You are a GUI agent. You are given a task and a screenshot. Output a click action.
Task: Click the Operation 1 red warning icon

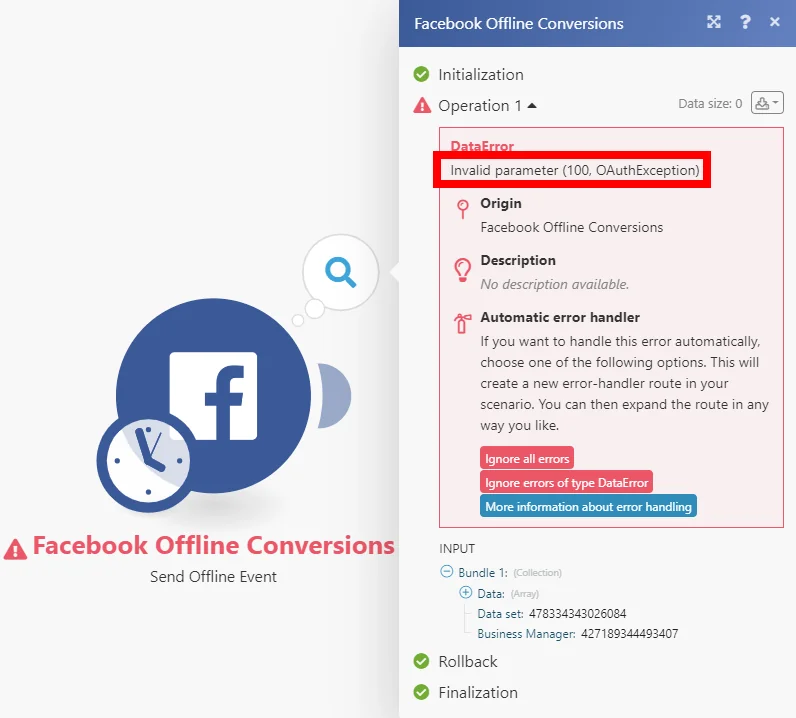click(x=422, y=105)
